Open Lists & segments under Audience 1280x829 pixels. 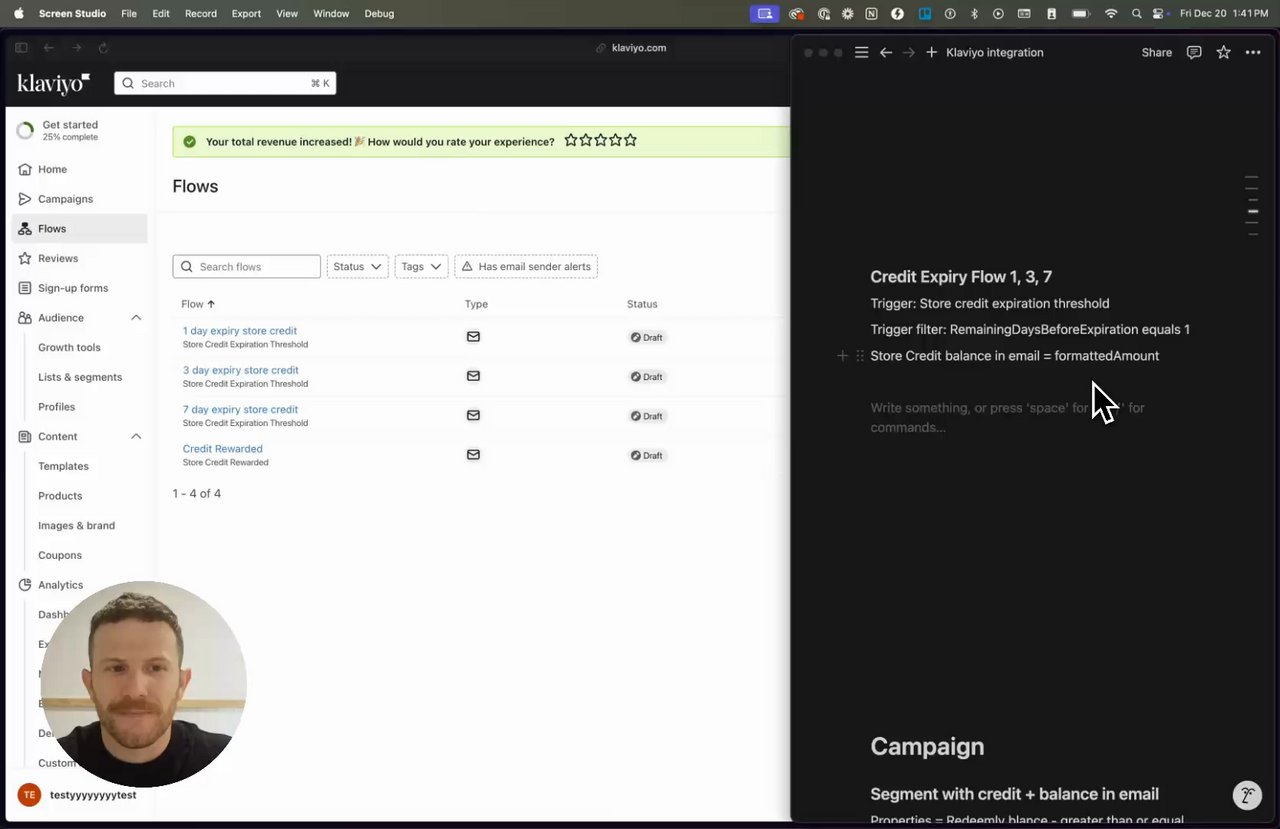80,377
